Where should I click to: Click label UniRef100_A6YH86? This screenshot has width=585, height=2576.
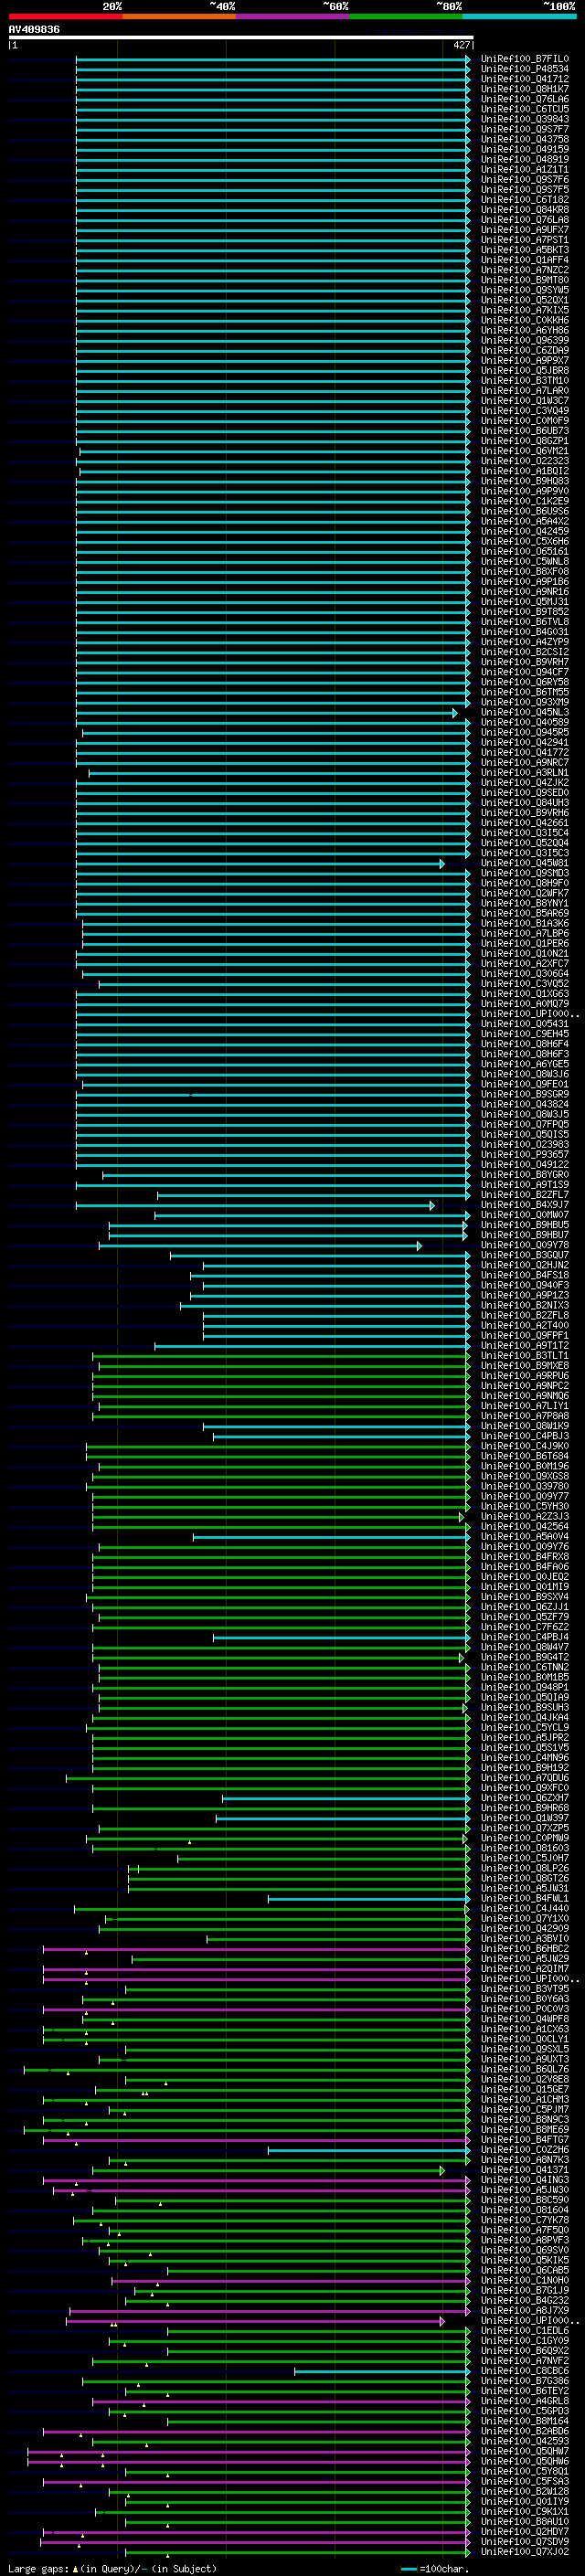click(x=524, y=330)
